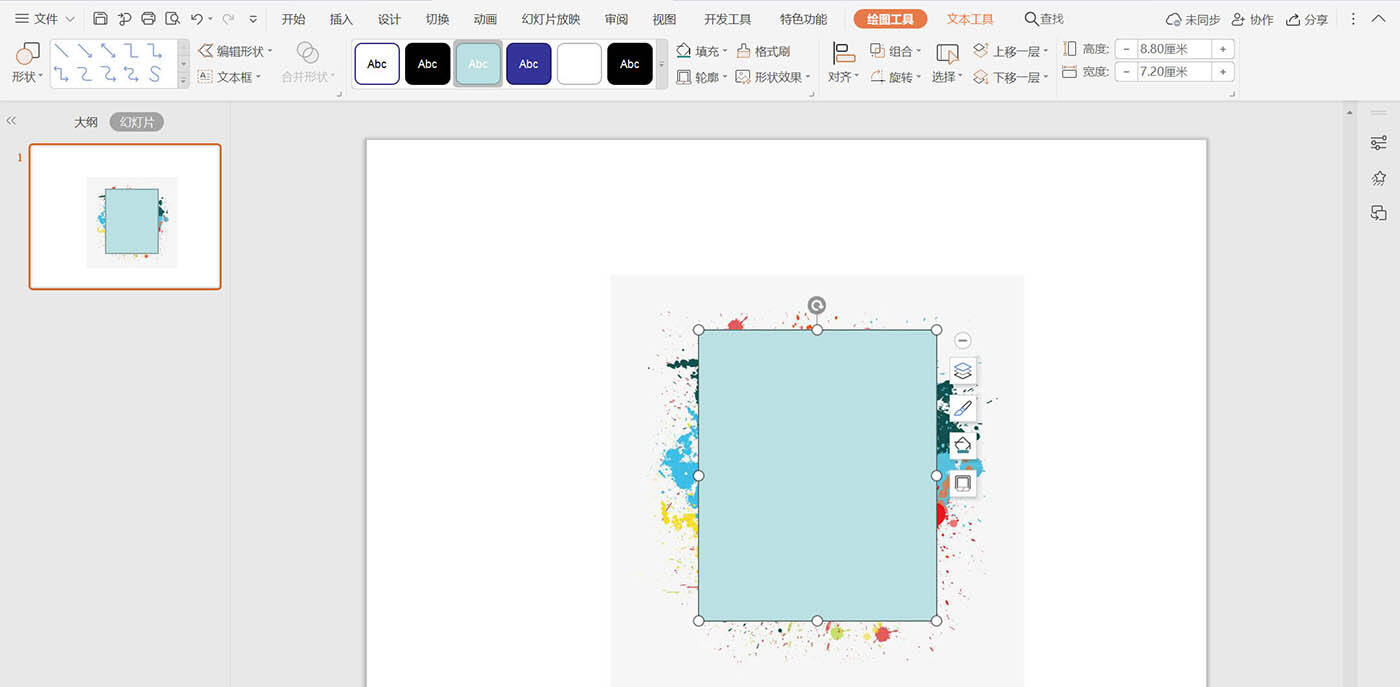1400x687 pixels.
Task: Click the floating fill bucket icon beside shape
Action: pos(963,446)
